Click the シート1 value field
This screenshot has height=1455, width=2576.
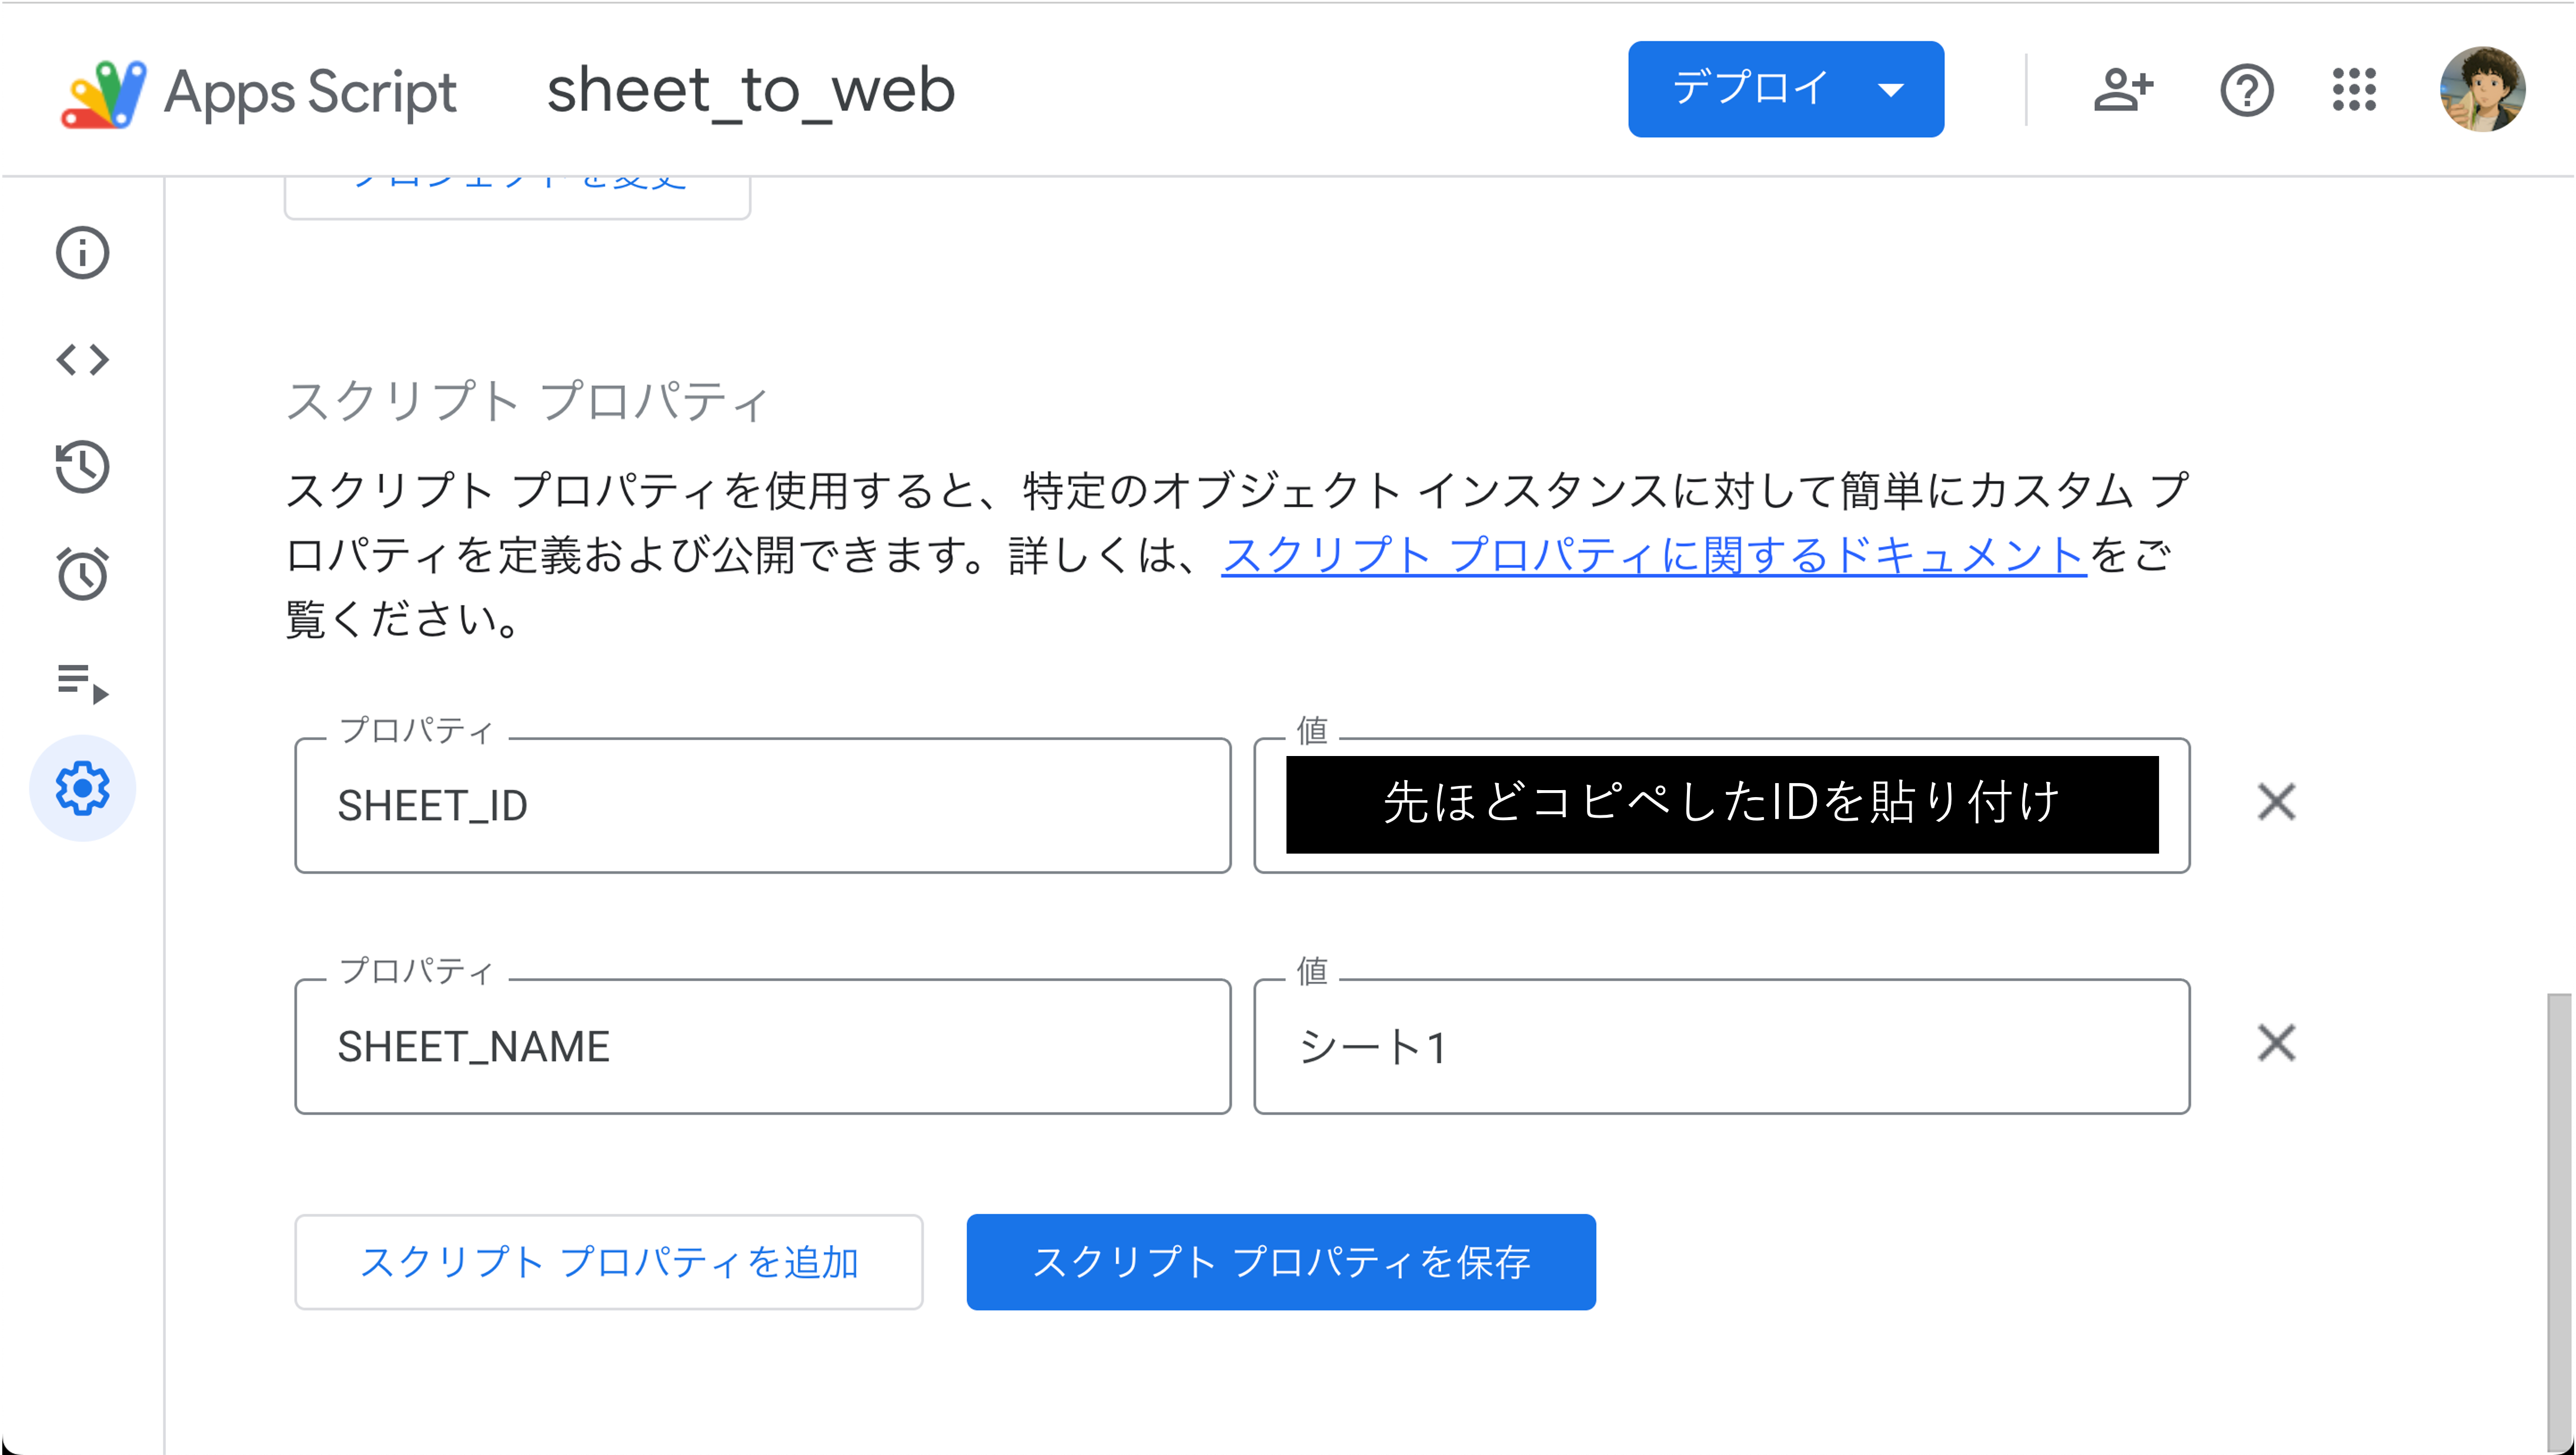1722,1046
